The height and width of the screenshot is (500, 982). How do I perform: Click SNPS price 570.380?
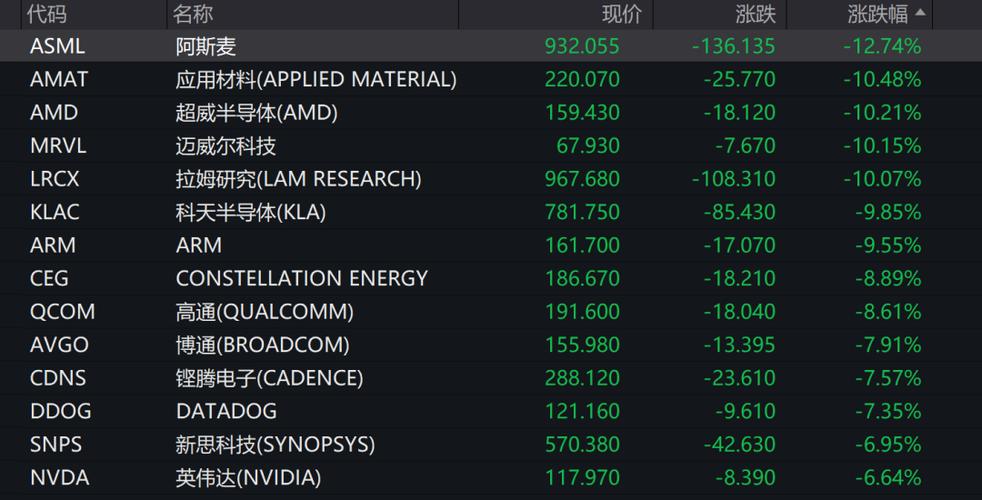(x=582, y=444)
